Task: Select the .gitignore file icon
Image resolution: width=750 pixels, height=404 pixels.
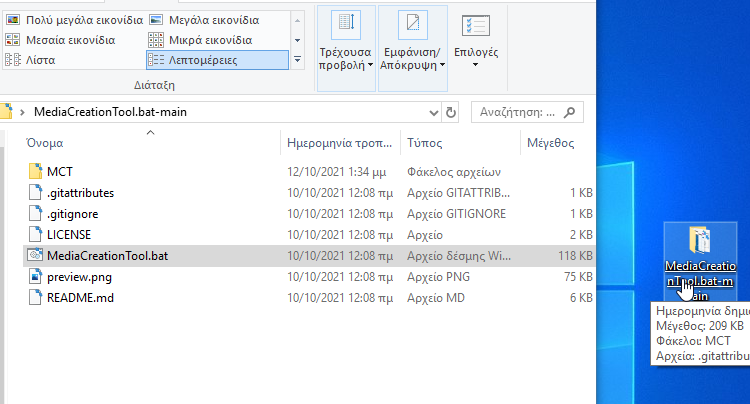Action: click(35, 213)
